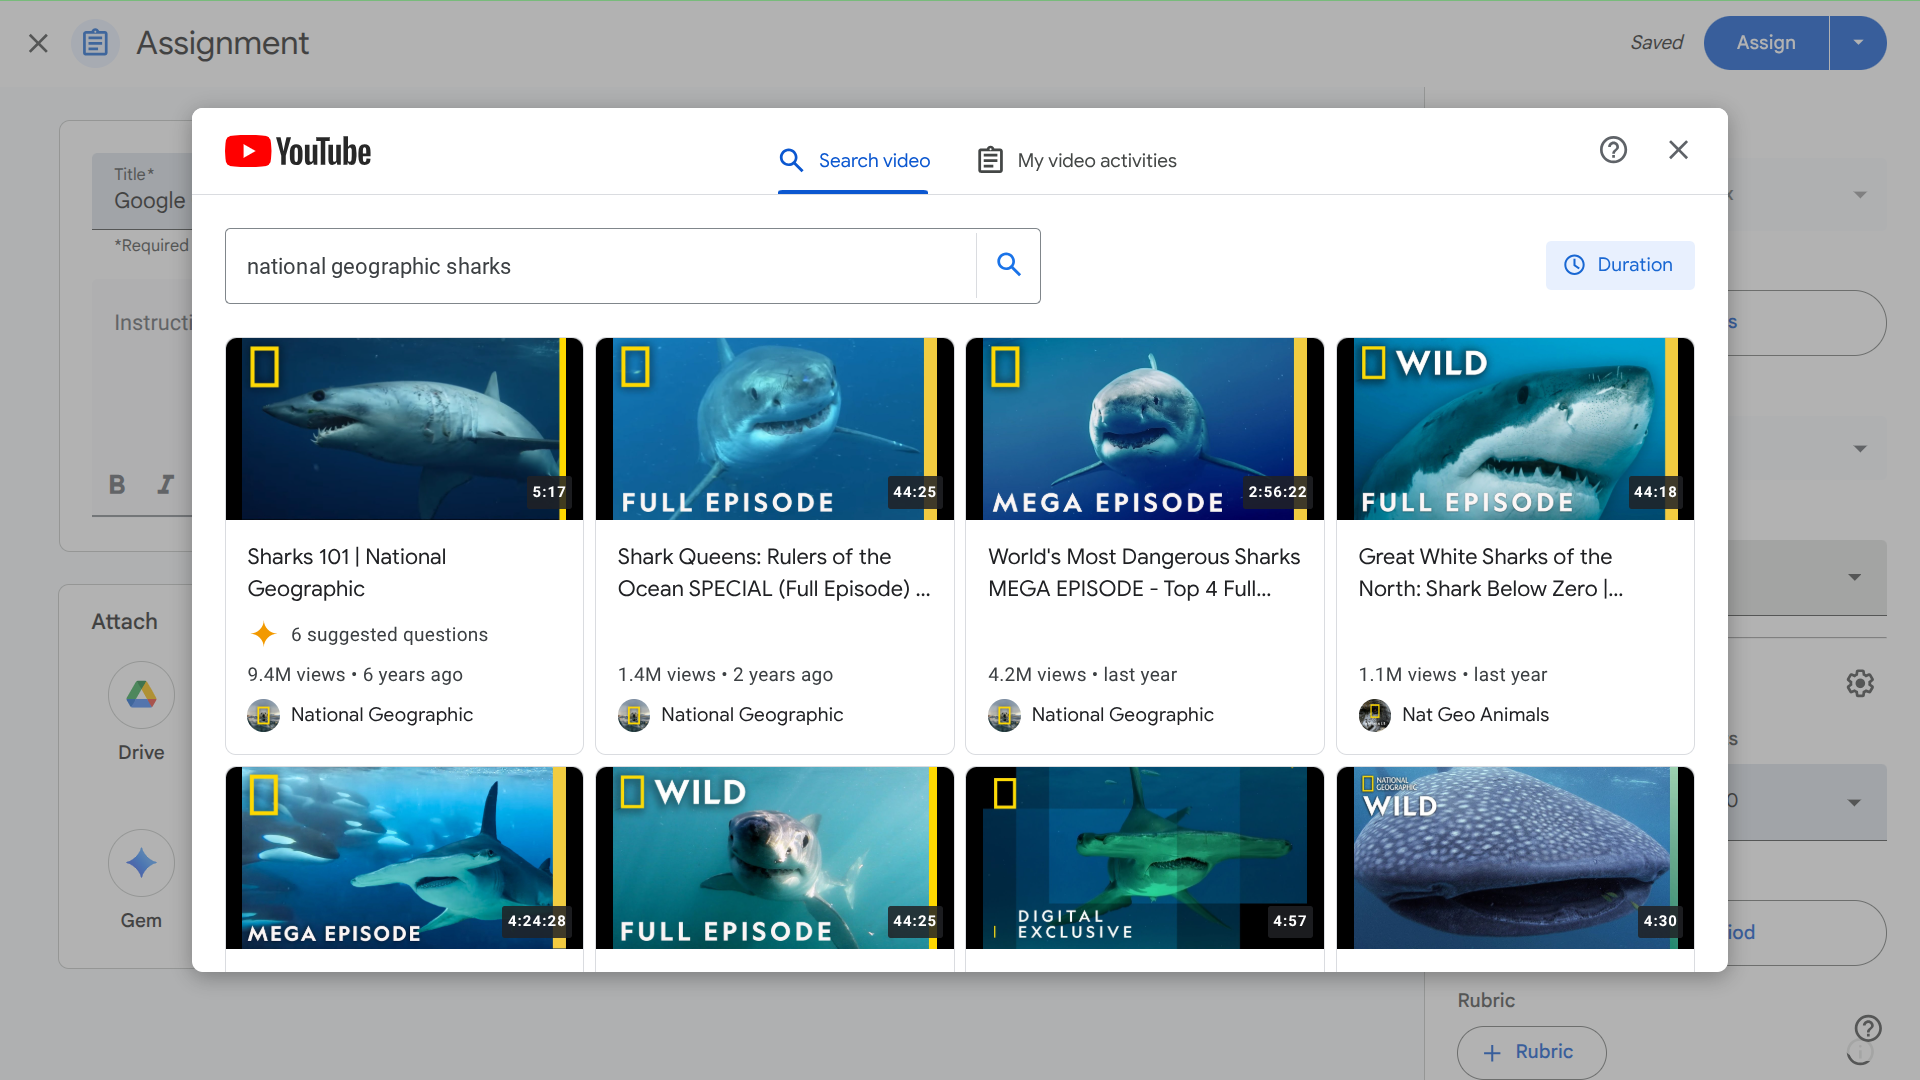The height and width of the screenshot is (1080, 1920).
Task: Click the Assign button
Action: click(x=1765, y=43)
